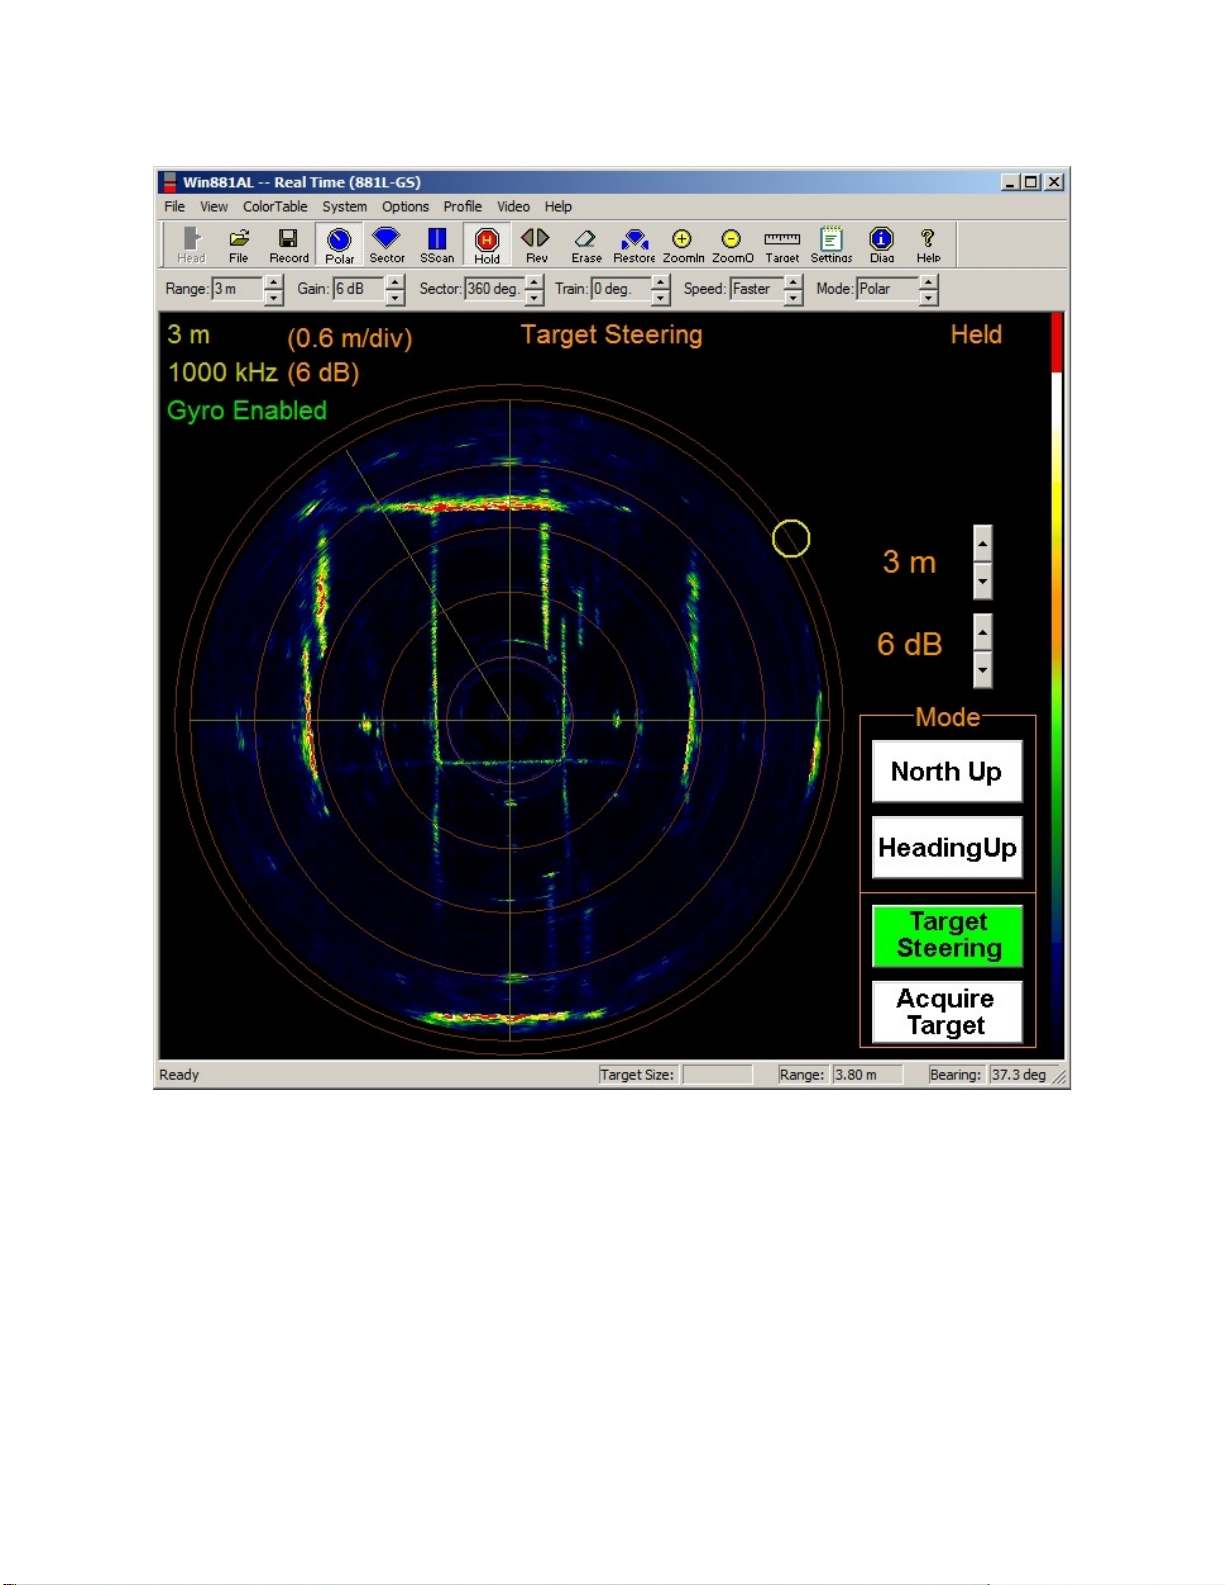Open the File folder toolbar icon
Image resolution: width=1225 pixels, height=1585 pixels.
(x=239, y=245)
